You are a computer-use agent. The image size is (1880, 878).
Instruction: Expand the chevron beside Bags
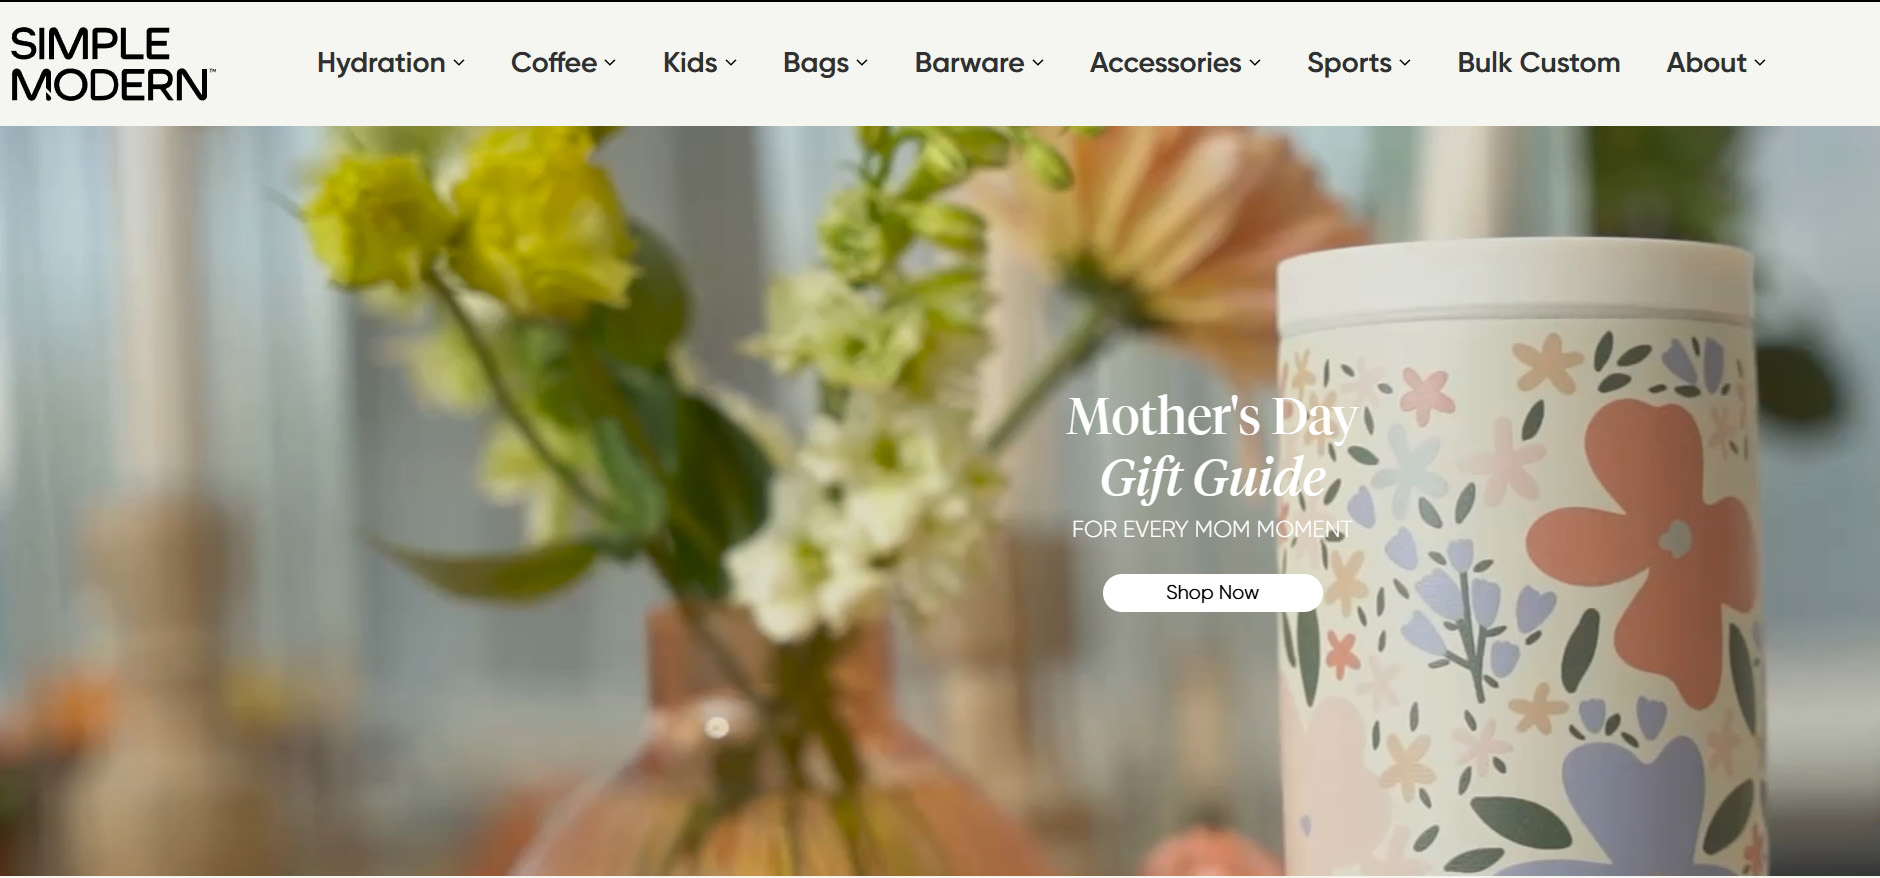pyautogui.click(x=862, y=63)
